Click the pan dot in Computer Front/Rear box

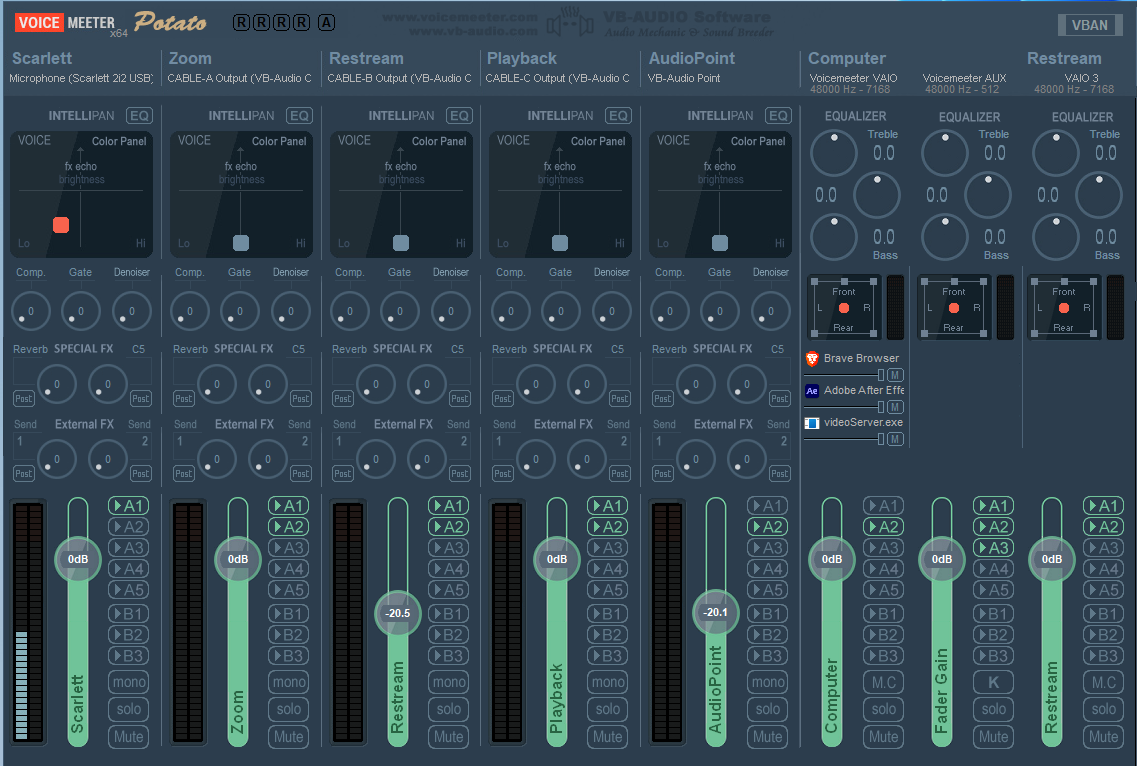[844, 308]
